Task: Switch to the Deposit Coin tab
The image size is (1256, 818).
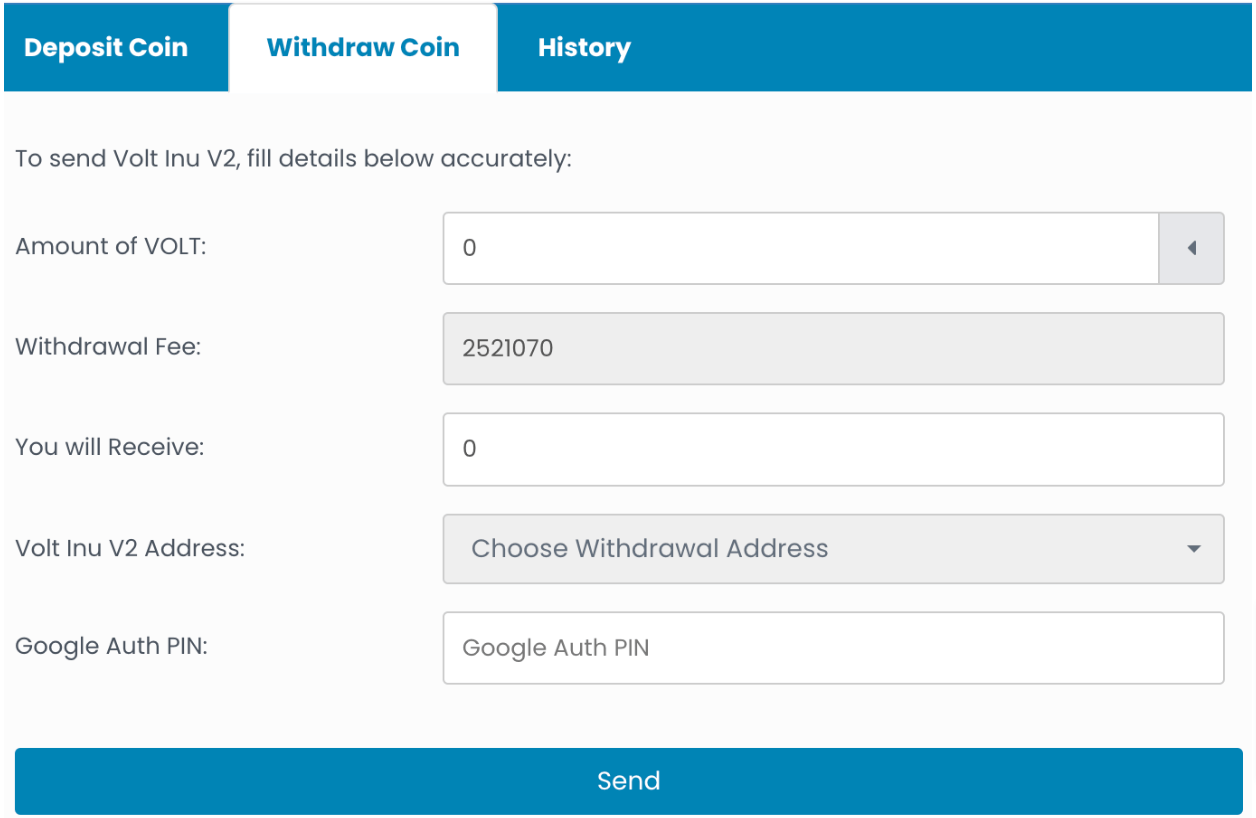Action: pos(106,47)
